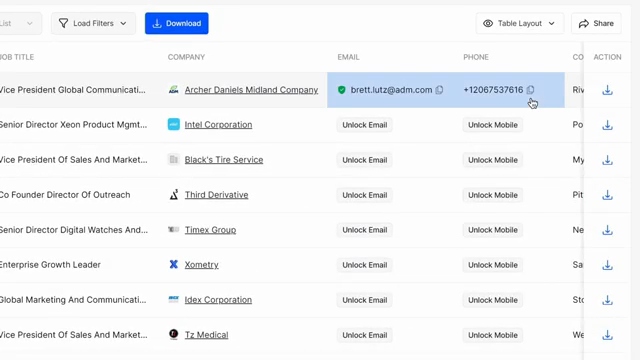Copy phone number +12067537616 icon
Viewport: 640px width, 360px height.
530,90
